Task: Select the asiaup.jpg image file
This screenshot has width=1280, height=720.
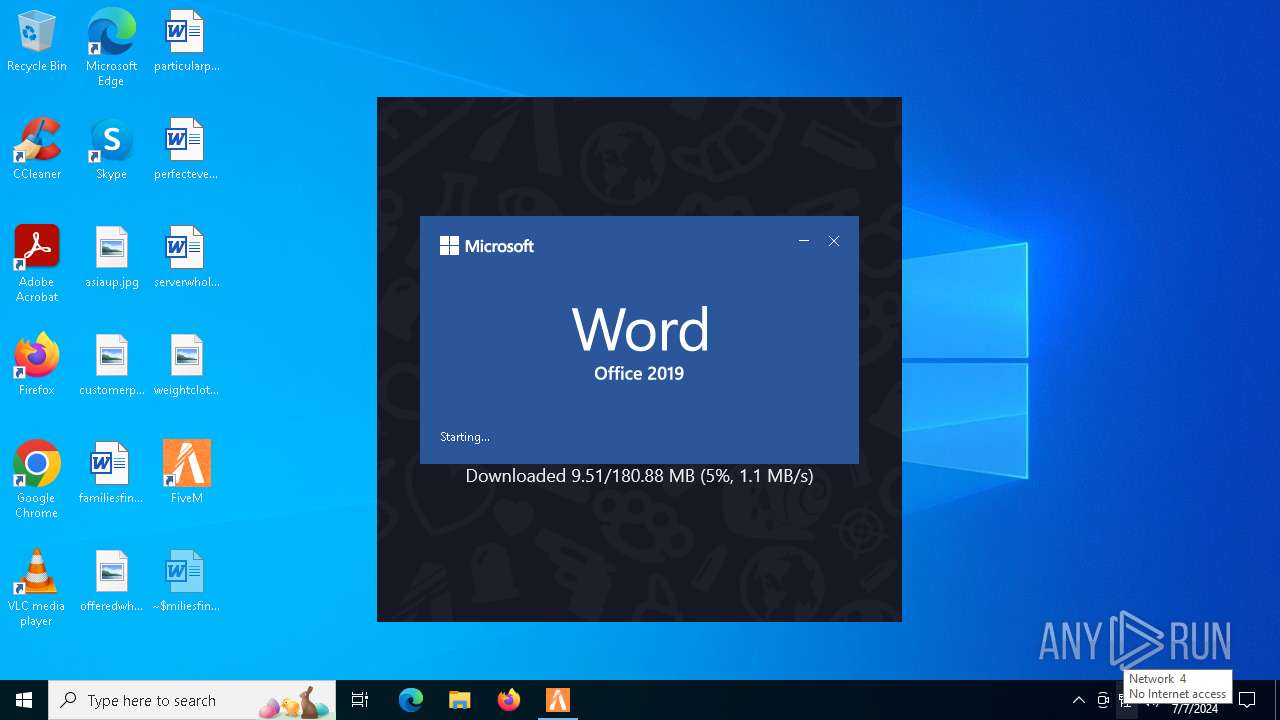Action: pos(111,258)
